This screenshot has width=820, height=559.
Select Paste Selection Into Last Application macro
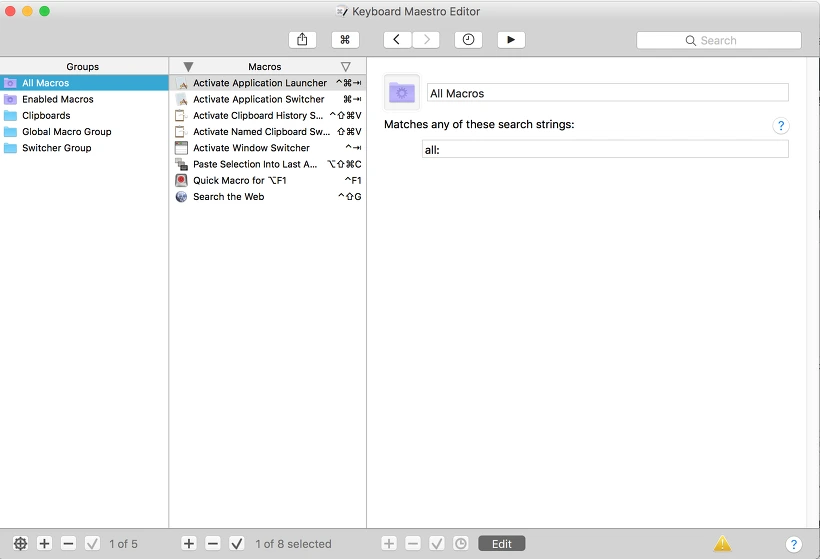[x=268, y=164]
